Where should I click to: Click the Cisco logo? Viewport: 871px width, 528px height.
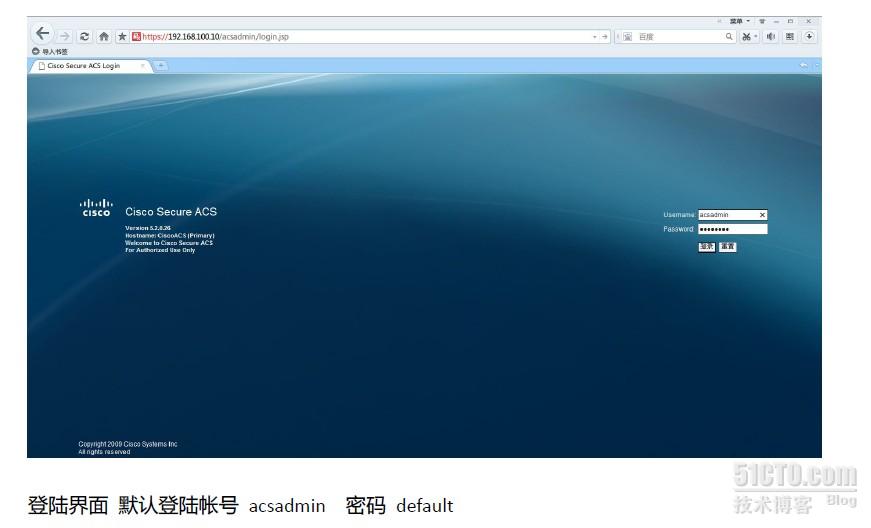click(x=96, y=208)
